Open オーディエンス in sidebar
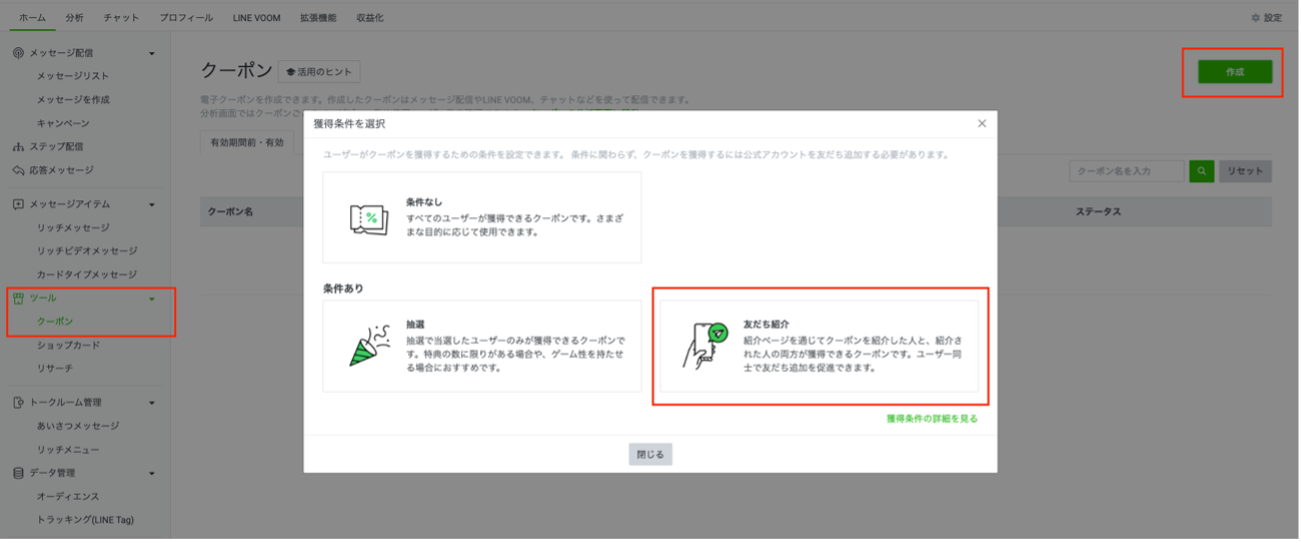 (68, 496)
